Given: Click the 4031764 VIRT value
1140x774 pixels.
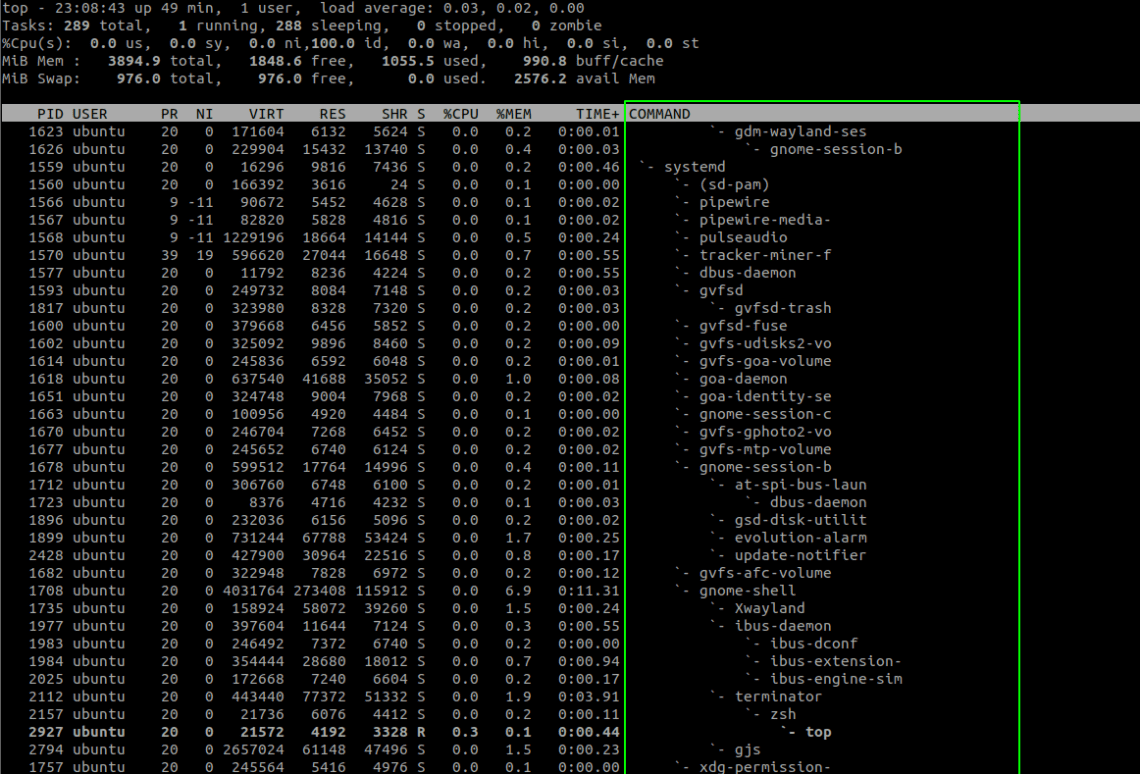Looking at the screenshot, I should tap(254, 591).
